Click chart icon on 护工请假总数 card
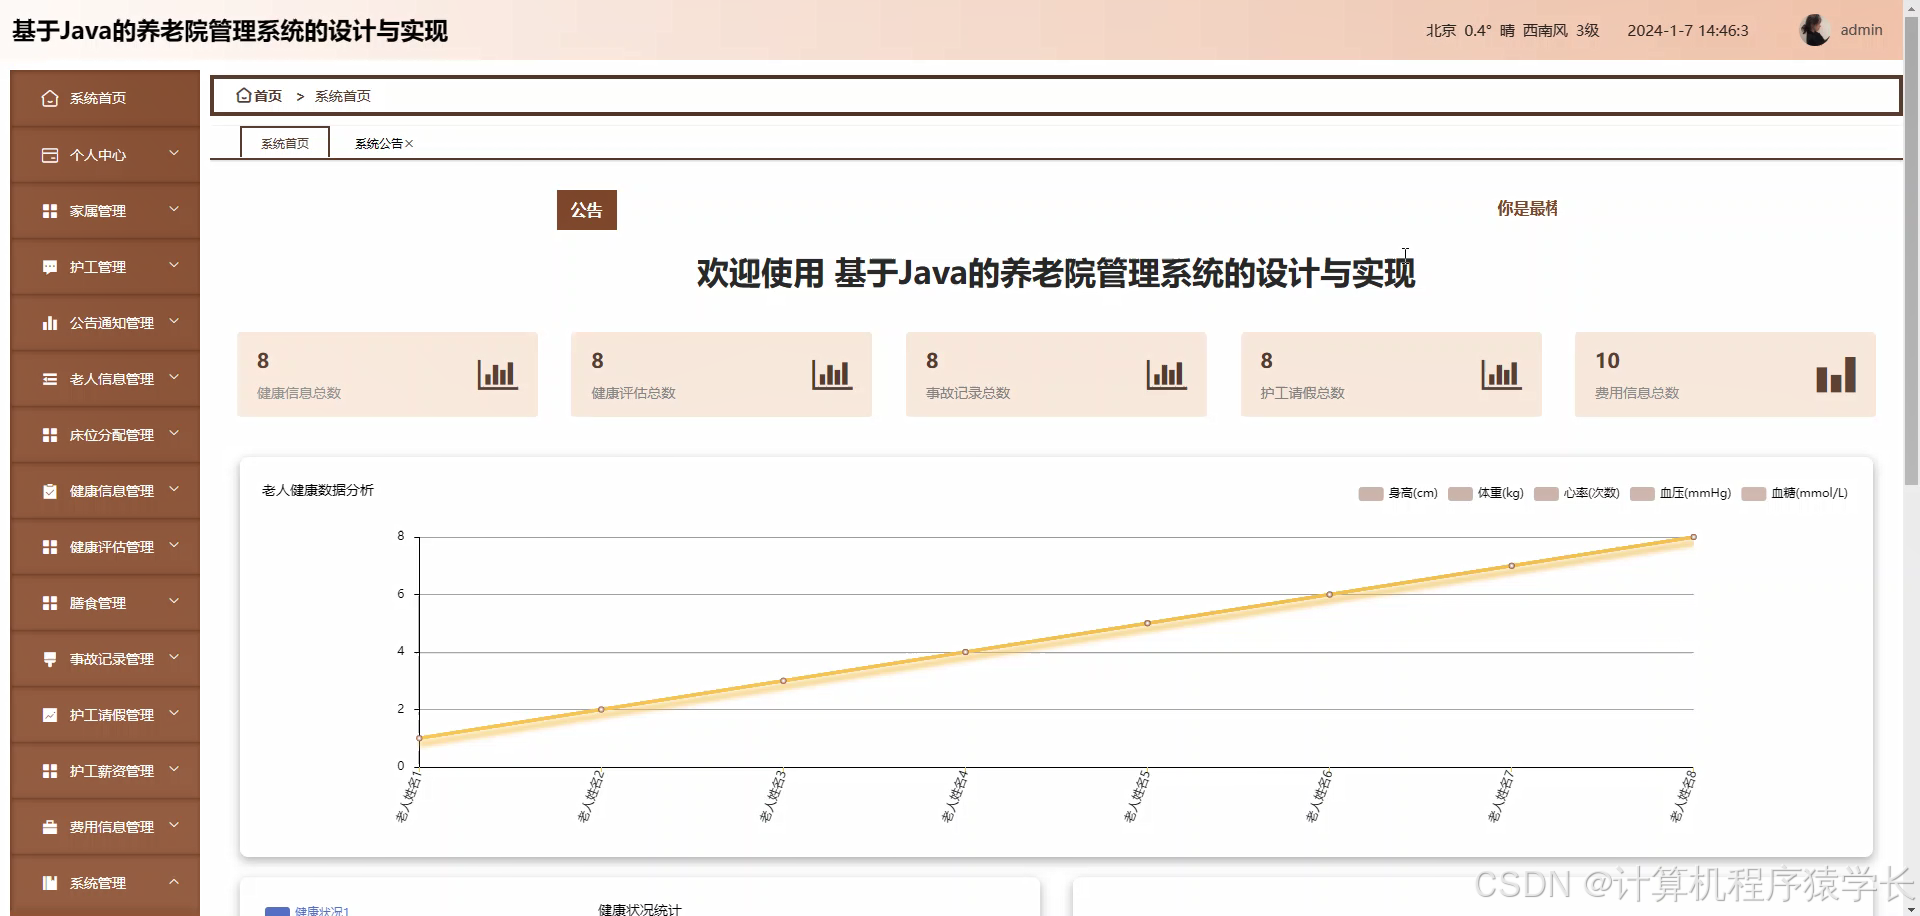The height and width of the screenshot is (916, 1920). point(1501,374)
